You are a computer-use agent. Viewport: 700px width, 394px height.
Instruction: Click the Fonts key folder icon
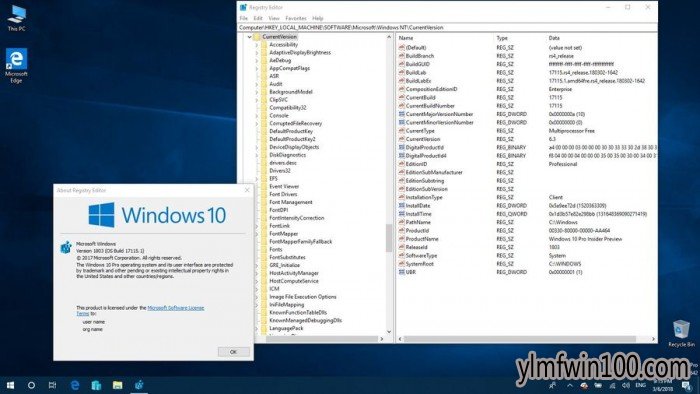point(264,249)
